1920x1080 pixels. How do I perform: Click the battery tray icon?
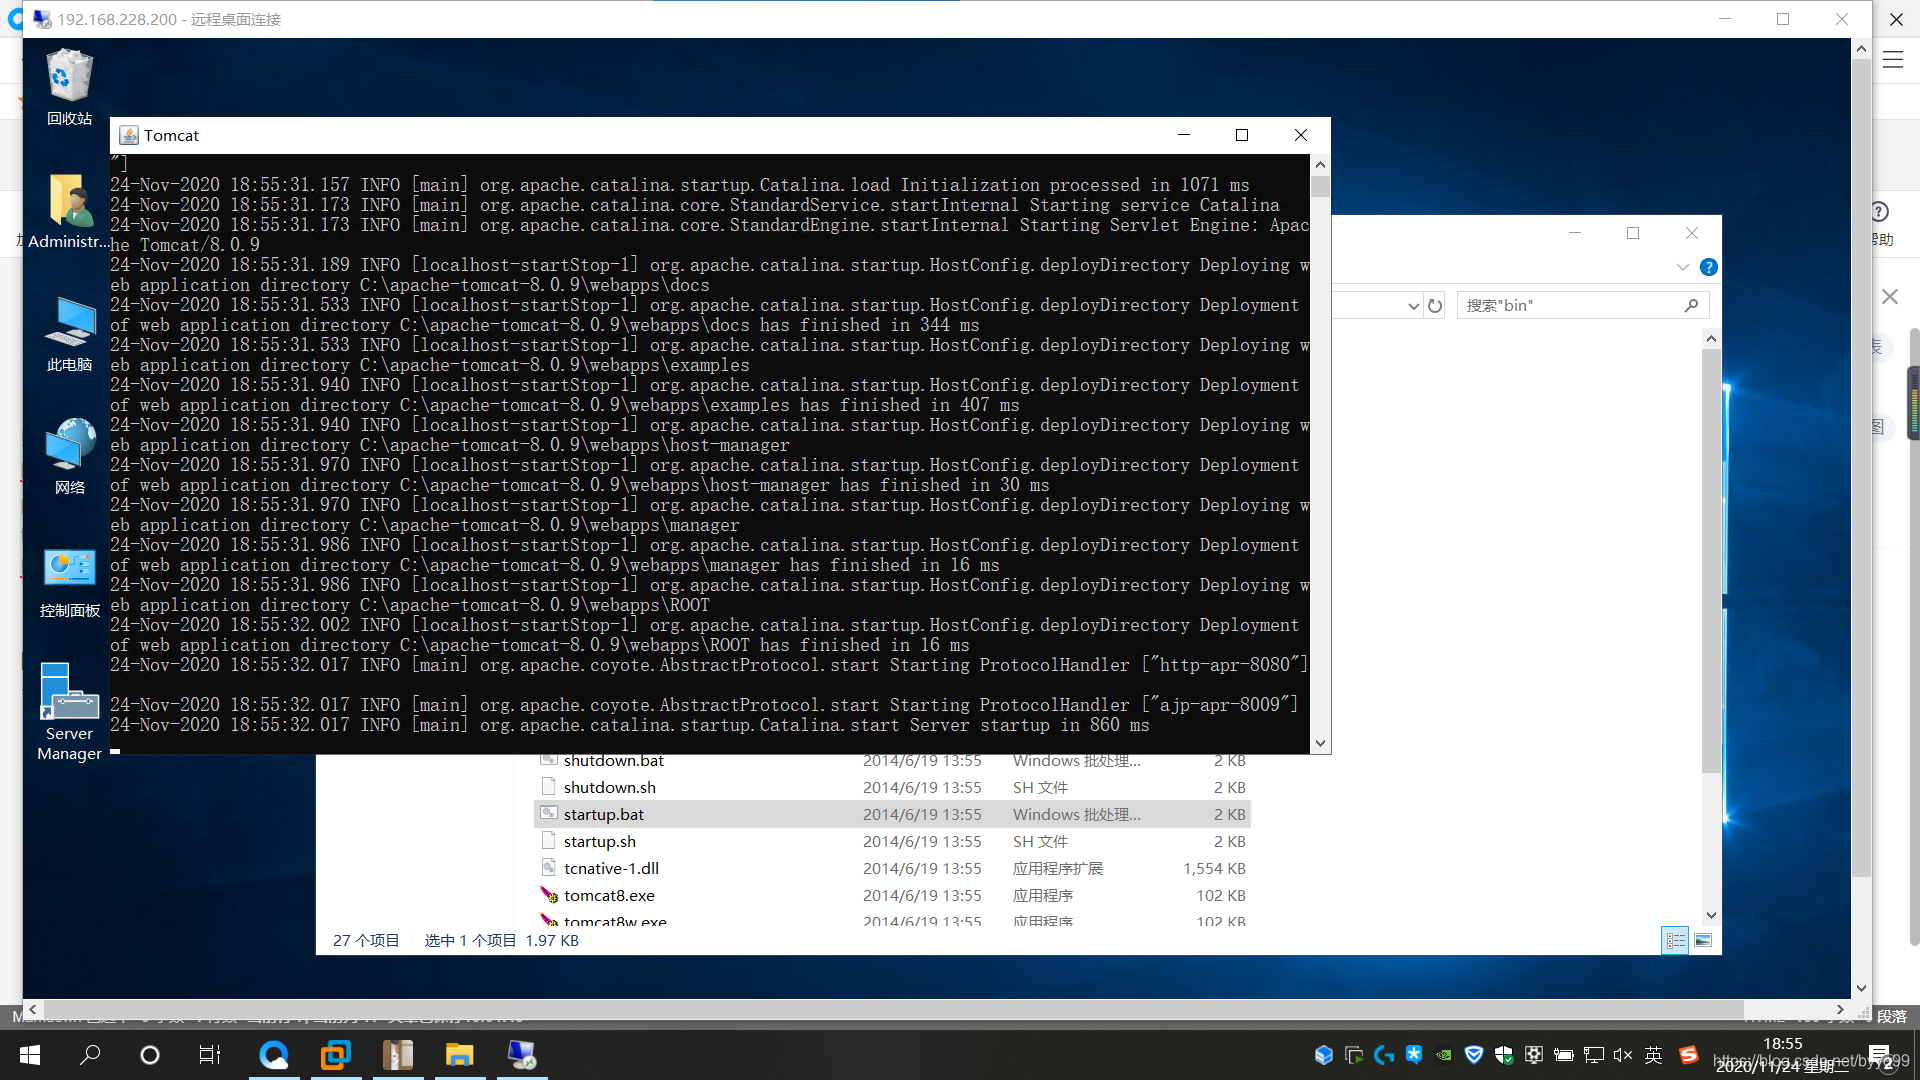[x=1564, y=1054]
